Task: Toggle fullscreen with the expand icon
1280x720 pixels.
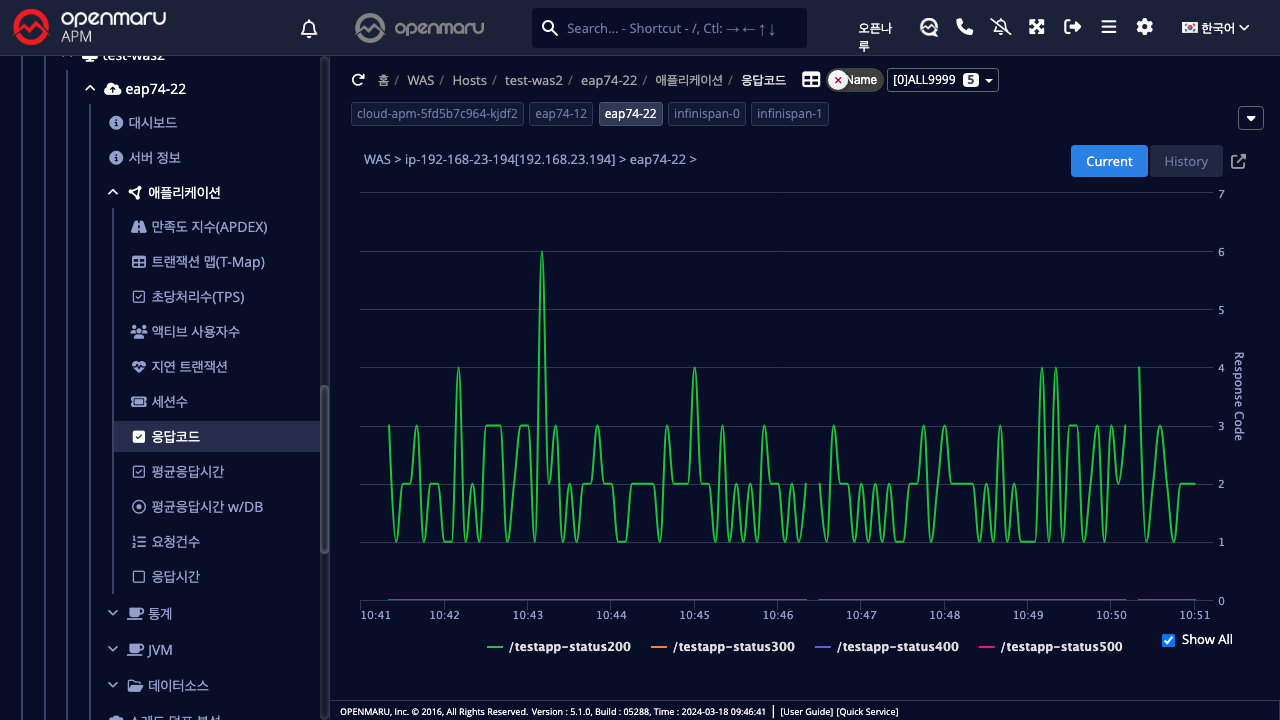Action: 1036,27
